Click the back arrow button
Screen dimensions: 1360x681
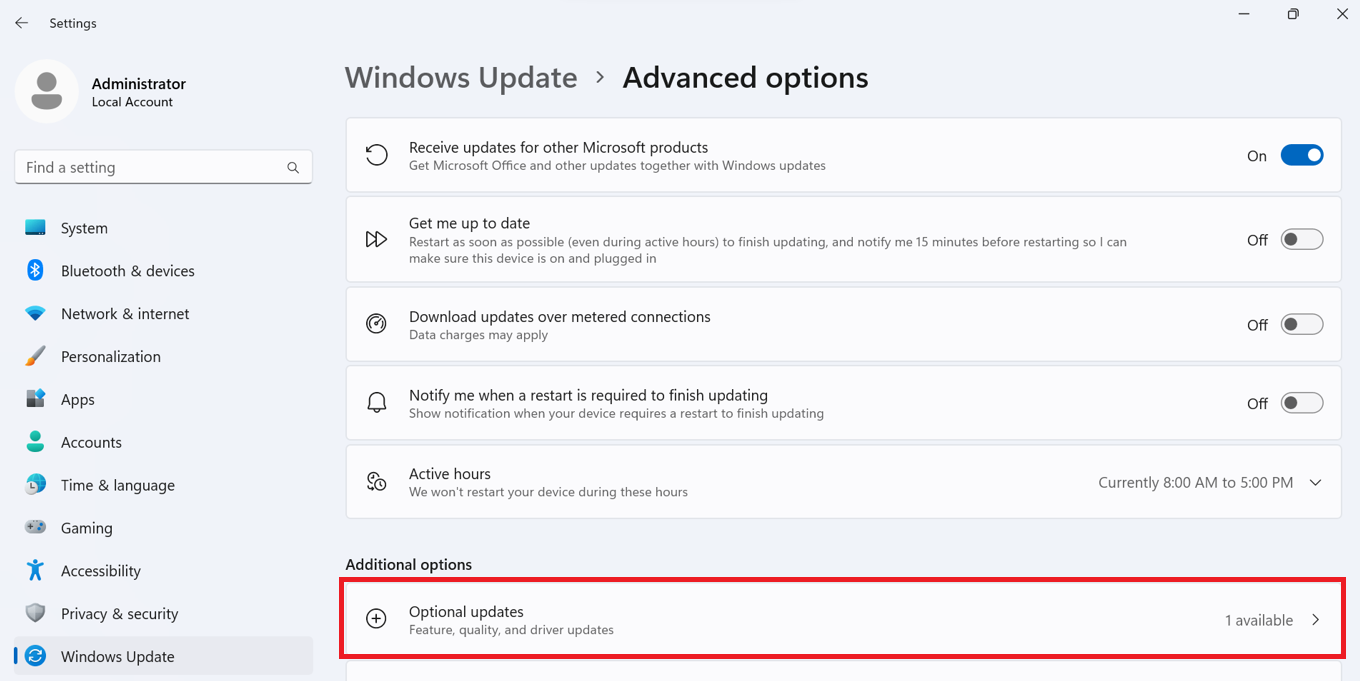tap(21, 22)
